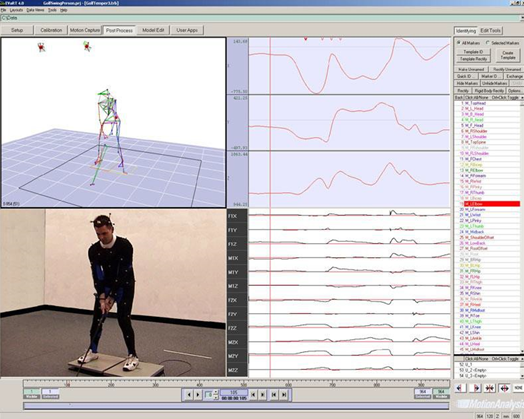This screenshot has width=524, height=419.
Task: Click the Quick ID button
Action: [465, 76]
